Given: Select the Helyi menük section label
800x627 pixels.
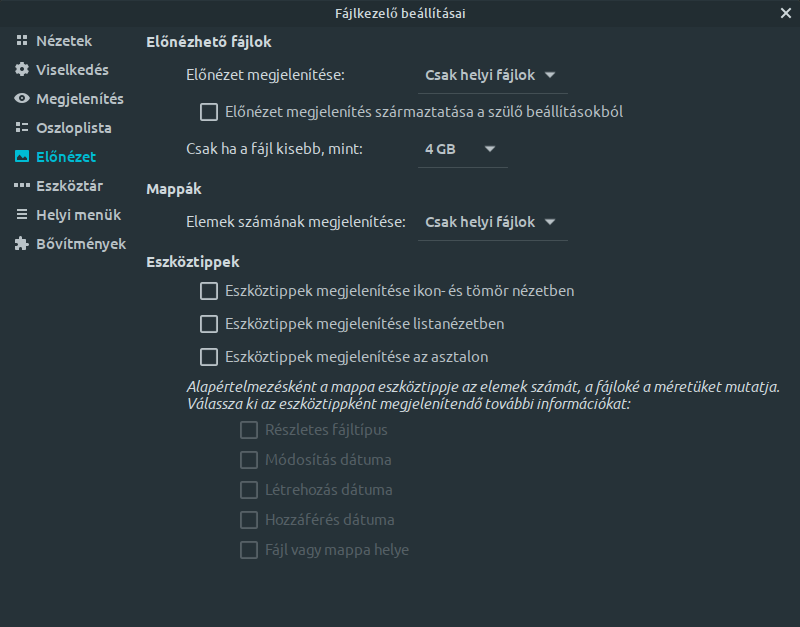Looking at the screenshot, I should tap(79, 215).
